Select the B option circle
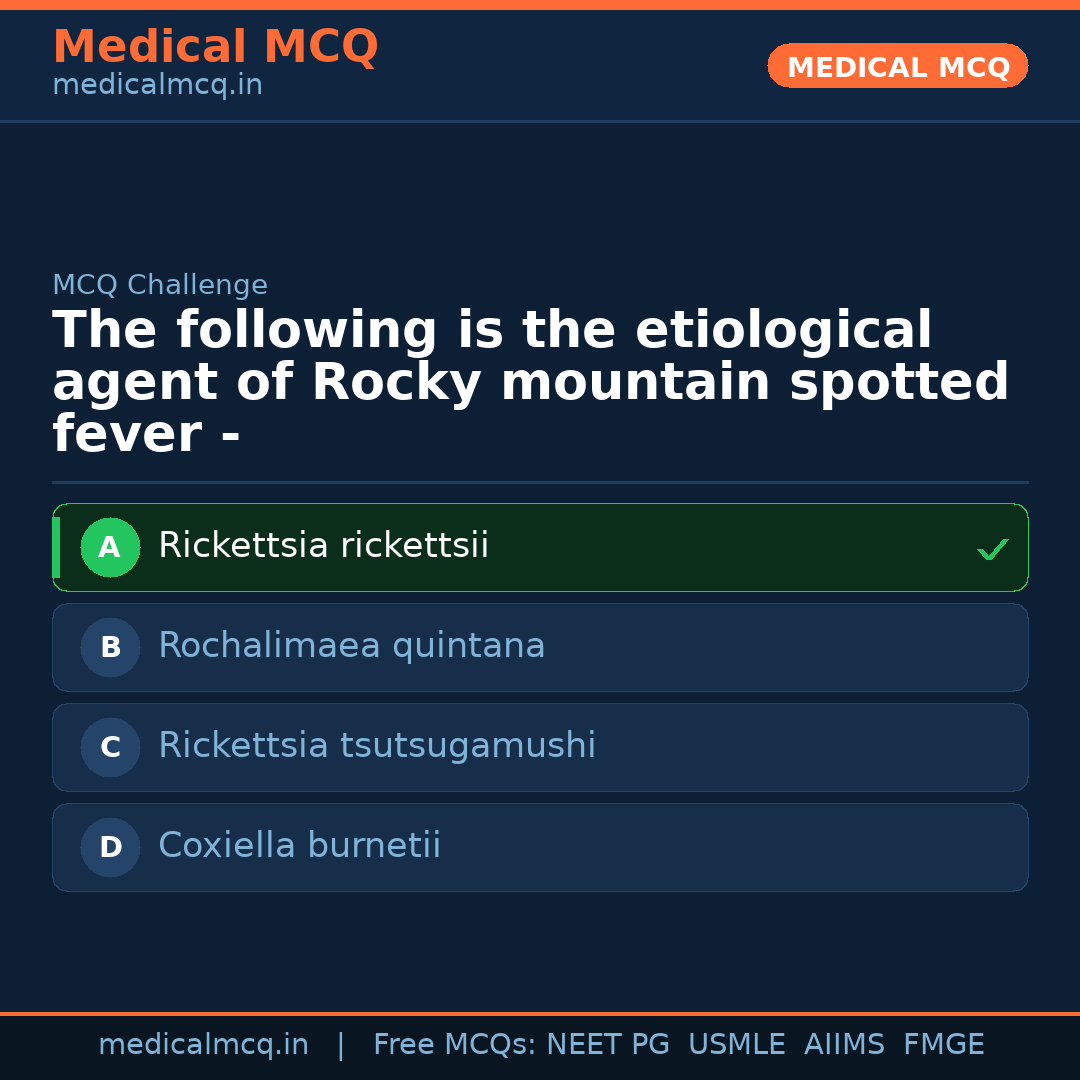Screen dimensions: 1080x1080 coord(110,647)
